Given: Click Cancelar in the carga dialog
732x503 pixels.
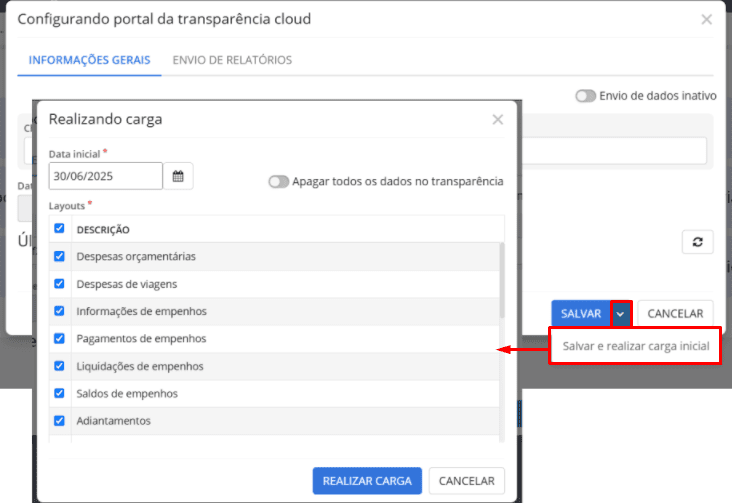Looking at the screenshot, I should (467, 481).
